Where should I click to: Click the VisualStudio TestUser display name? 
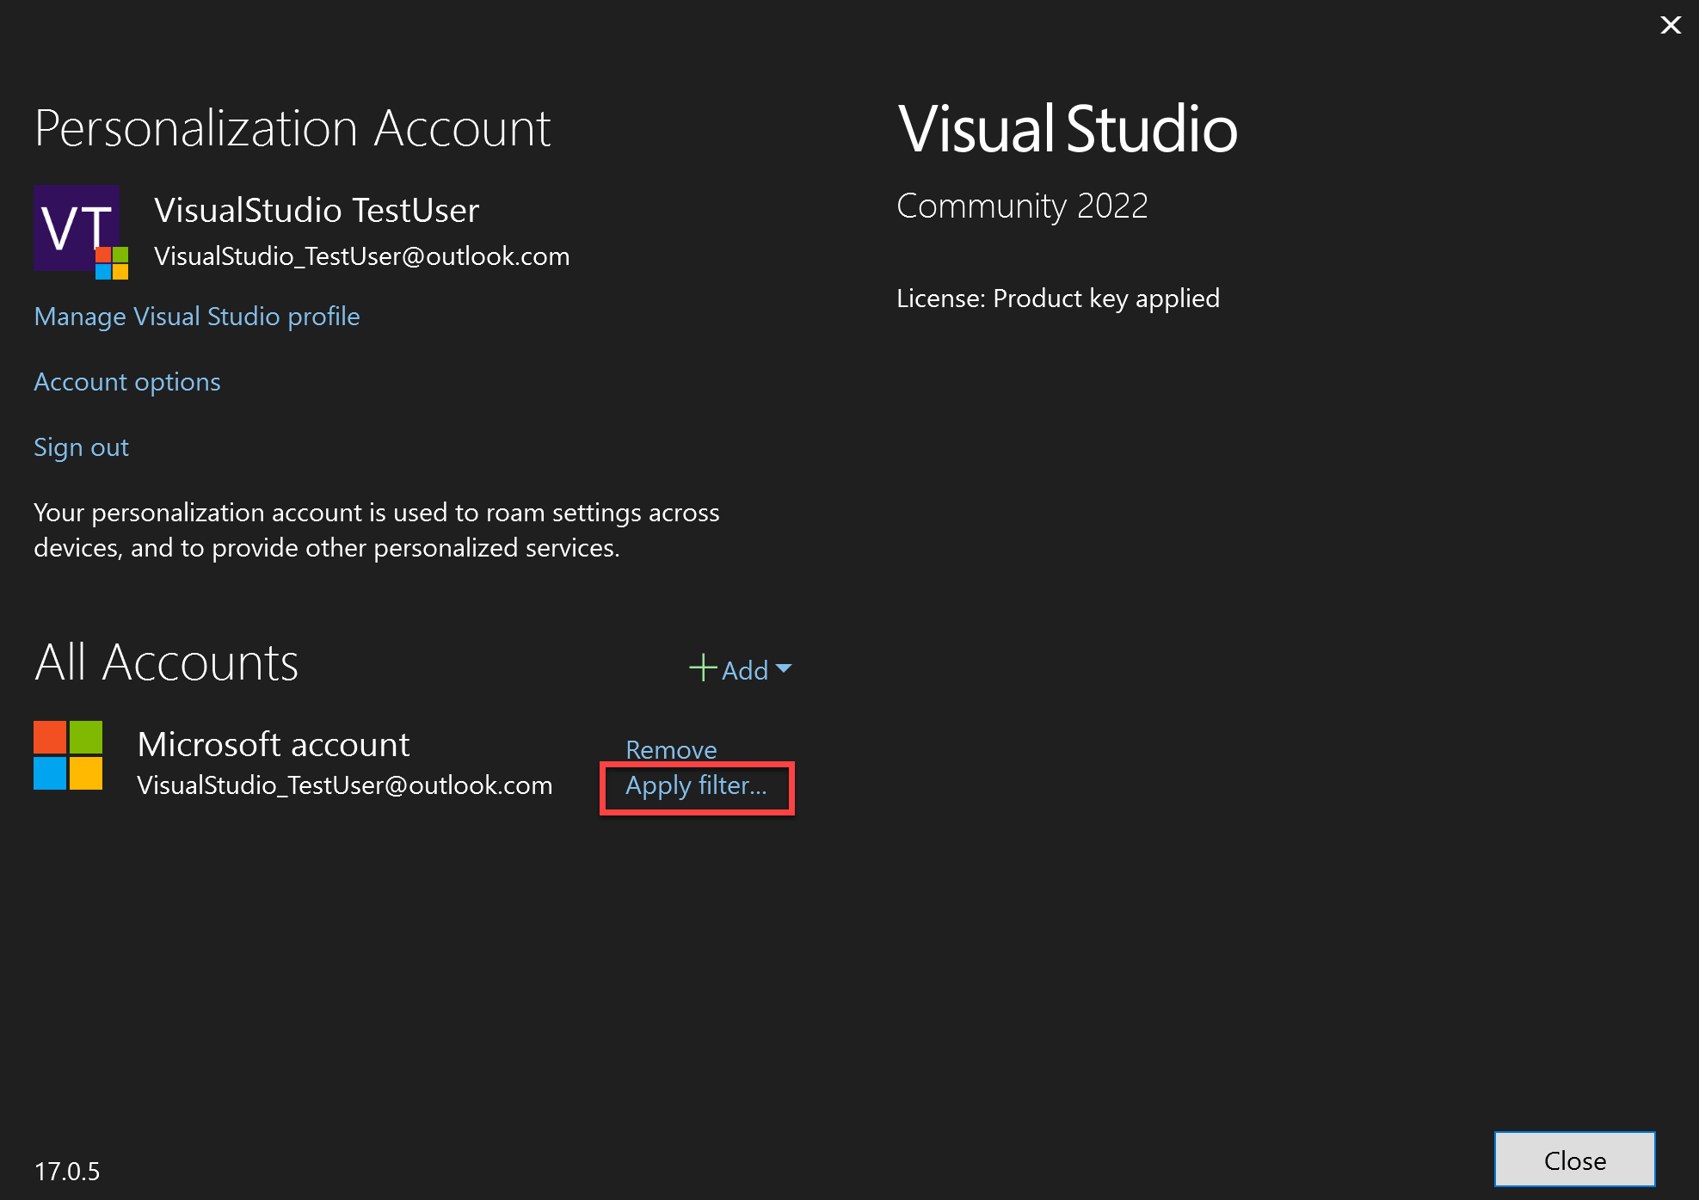pos(316,210)
